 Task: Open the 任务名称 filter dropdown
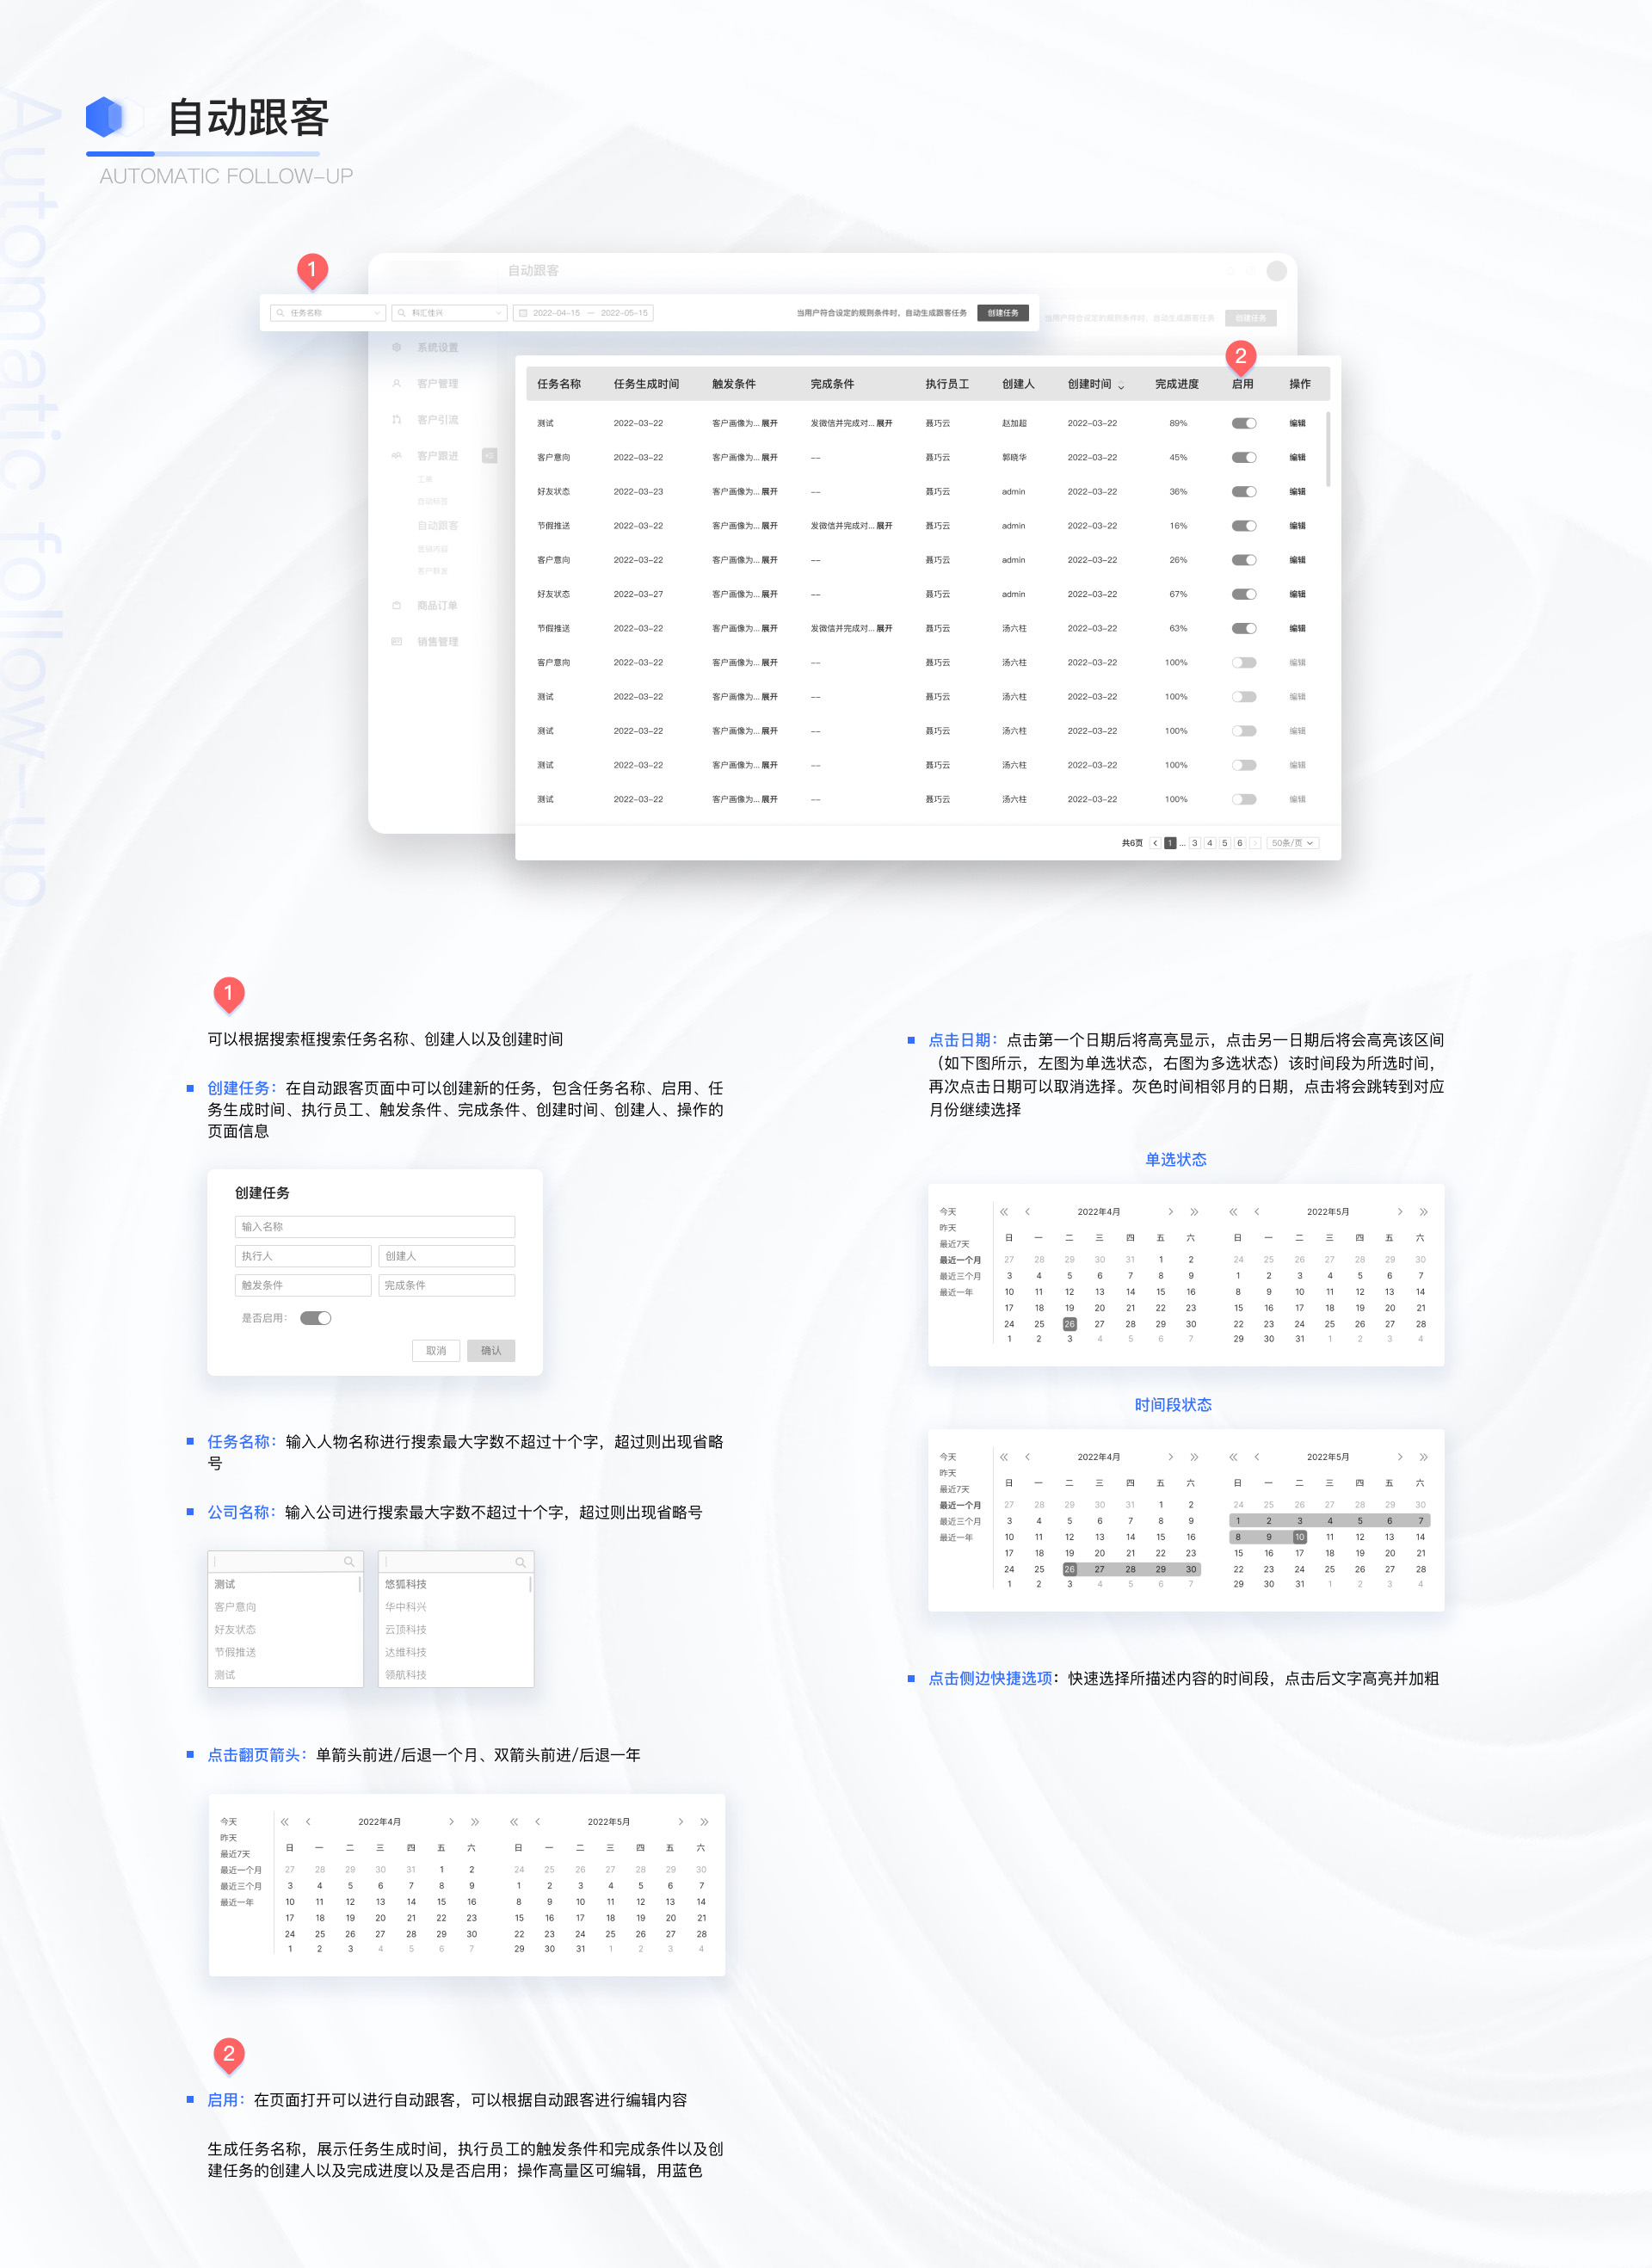pos(328,313)
